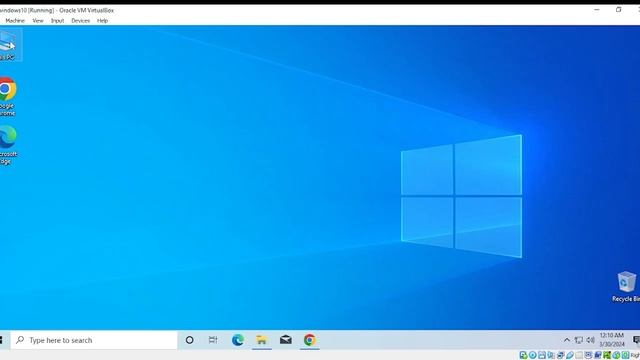Click the volume speaker tray icon

click(x=590, y=340)
